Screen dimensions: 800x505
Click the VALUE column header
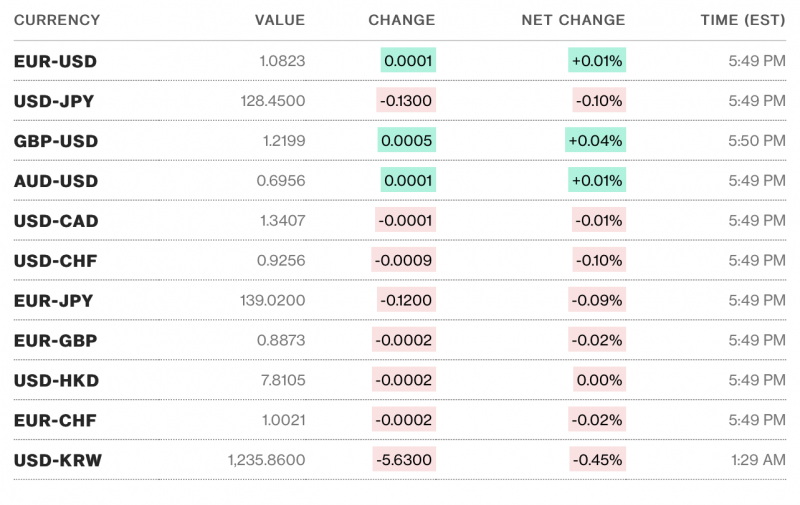tap(280, 20)
